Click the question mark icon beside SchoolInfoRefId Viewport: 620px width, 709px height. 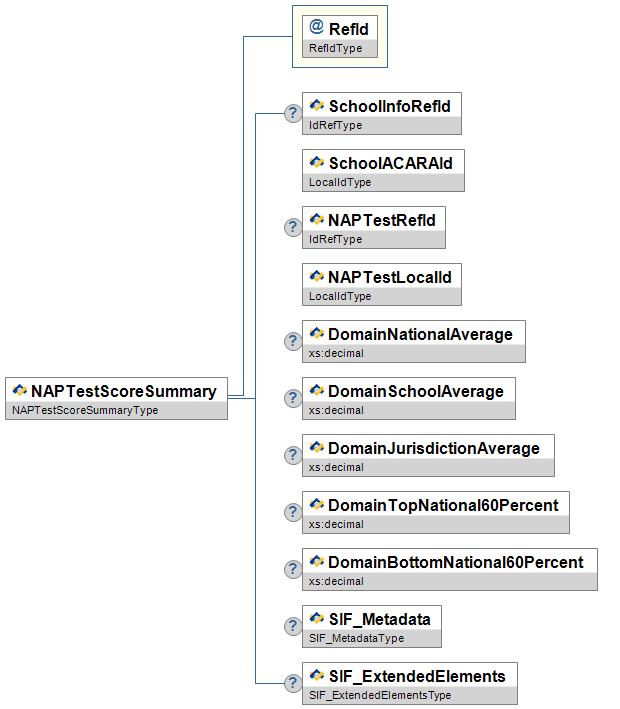[293, 113]
